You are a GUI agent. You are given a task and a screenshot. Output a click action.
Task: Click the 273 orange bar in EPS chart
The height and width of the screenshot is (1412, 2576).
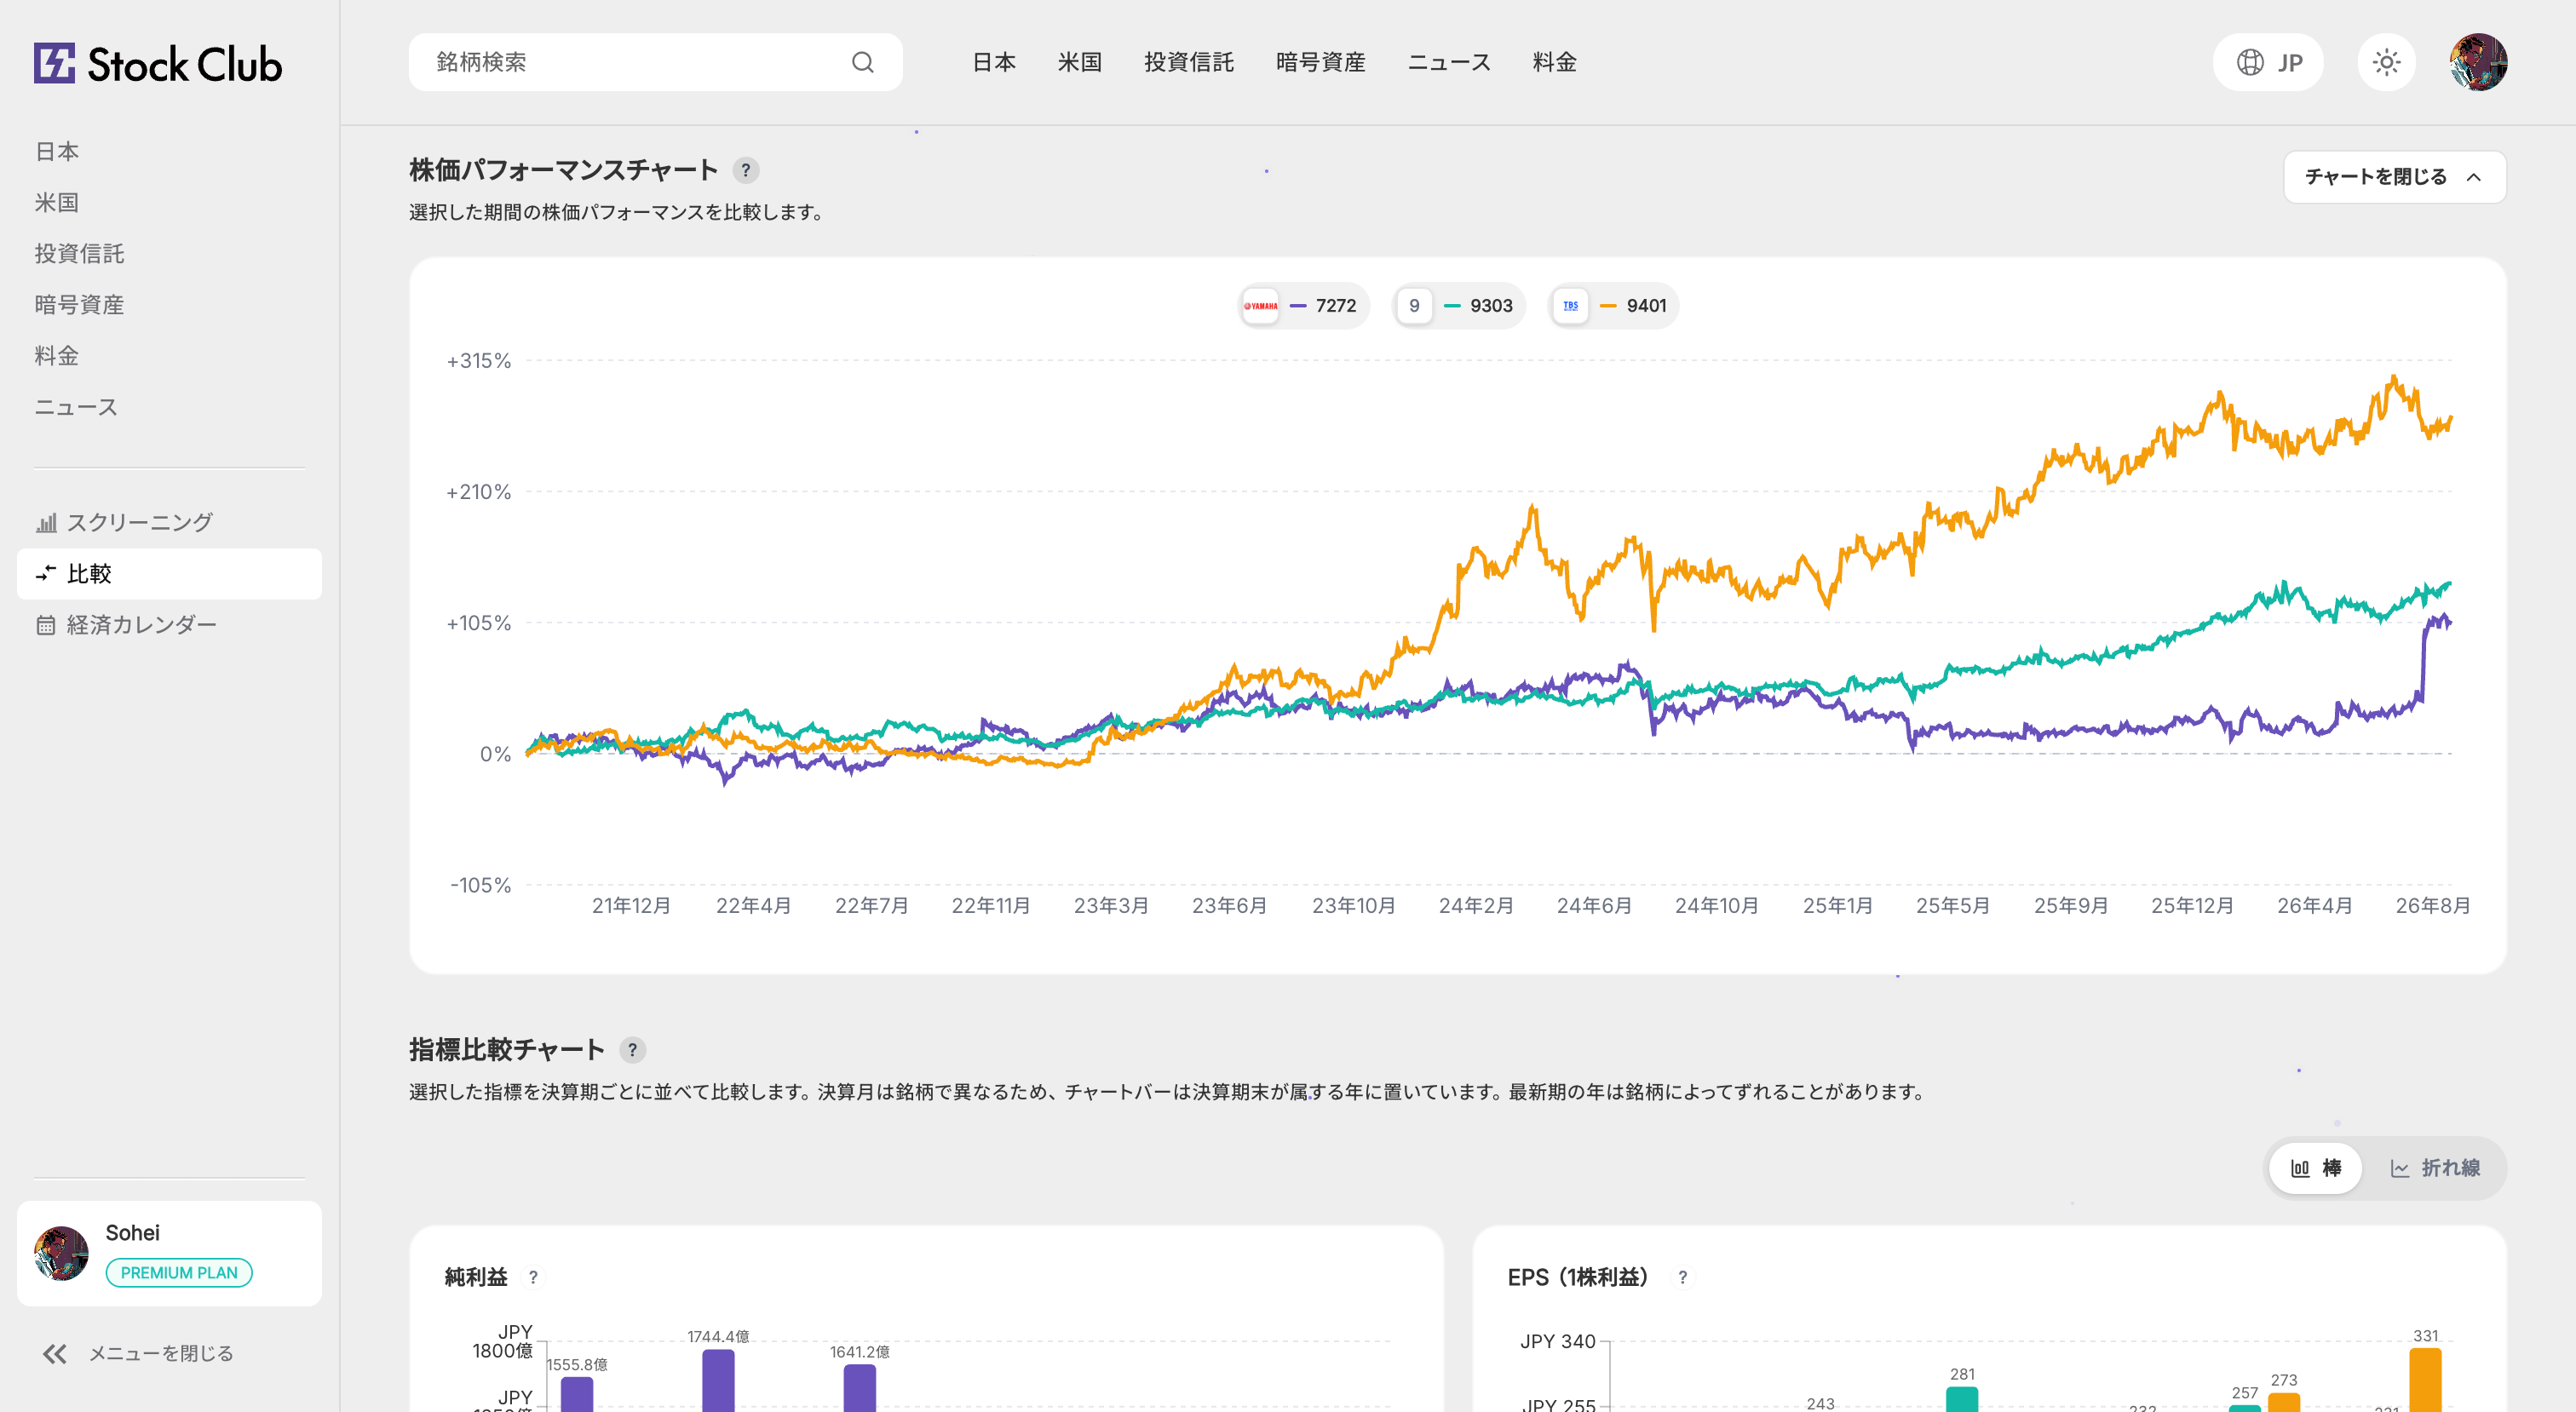click(x=2284, y=1402)
